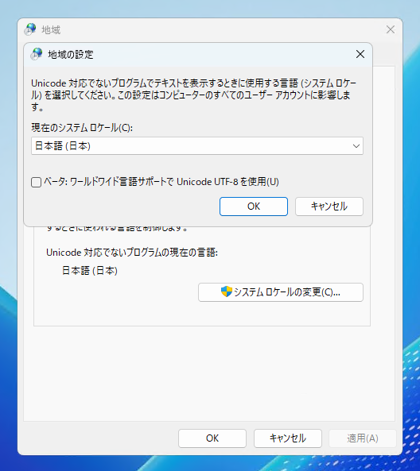The height and width of the screenshot is (471, 420).
Task: Close the 地域の設定 dialog
Action: coord(360,54)
